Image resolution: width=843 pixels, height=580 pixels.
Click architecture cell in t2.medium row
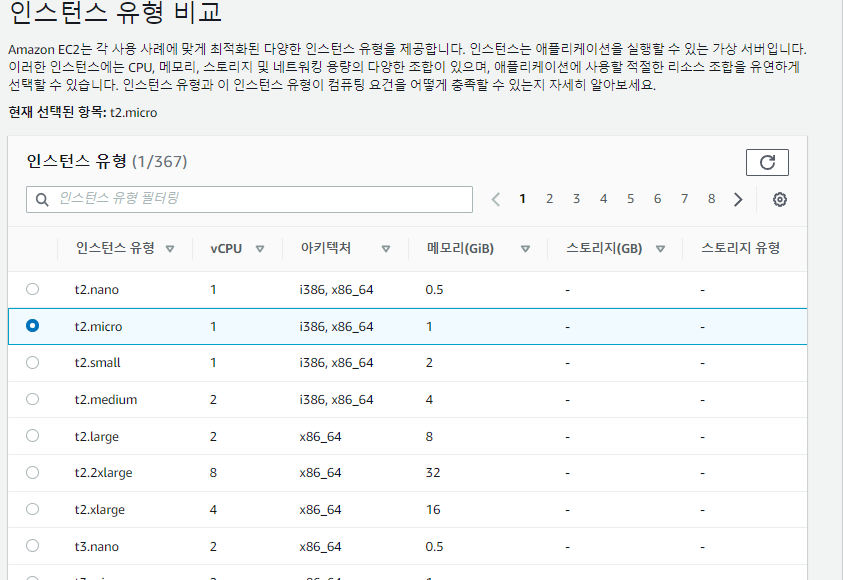click(337, 400)
